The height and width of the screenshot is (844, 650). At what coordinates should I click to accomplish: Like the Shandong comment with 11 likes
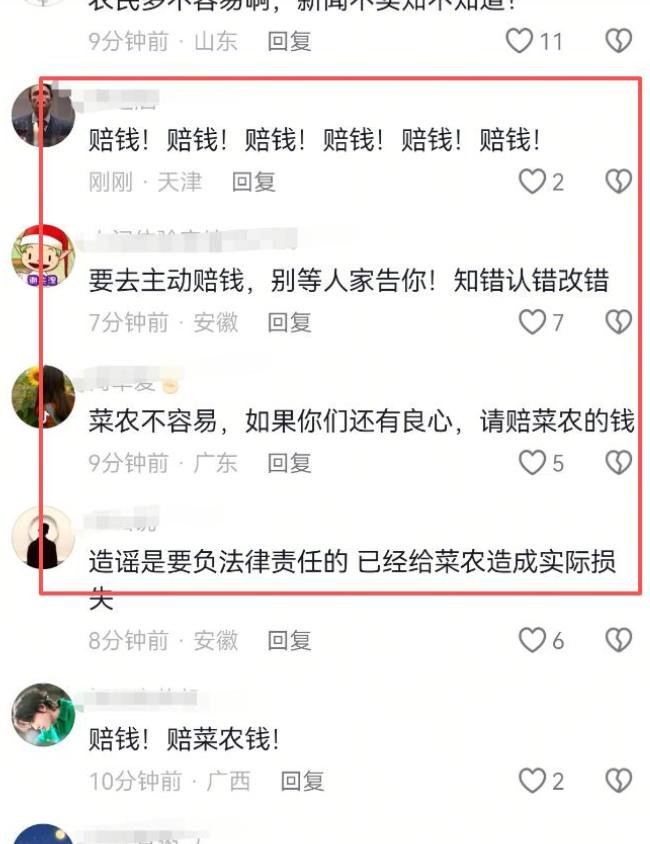pos(519,41)
